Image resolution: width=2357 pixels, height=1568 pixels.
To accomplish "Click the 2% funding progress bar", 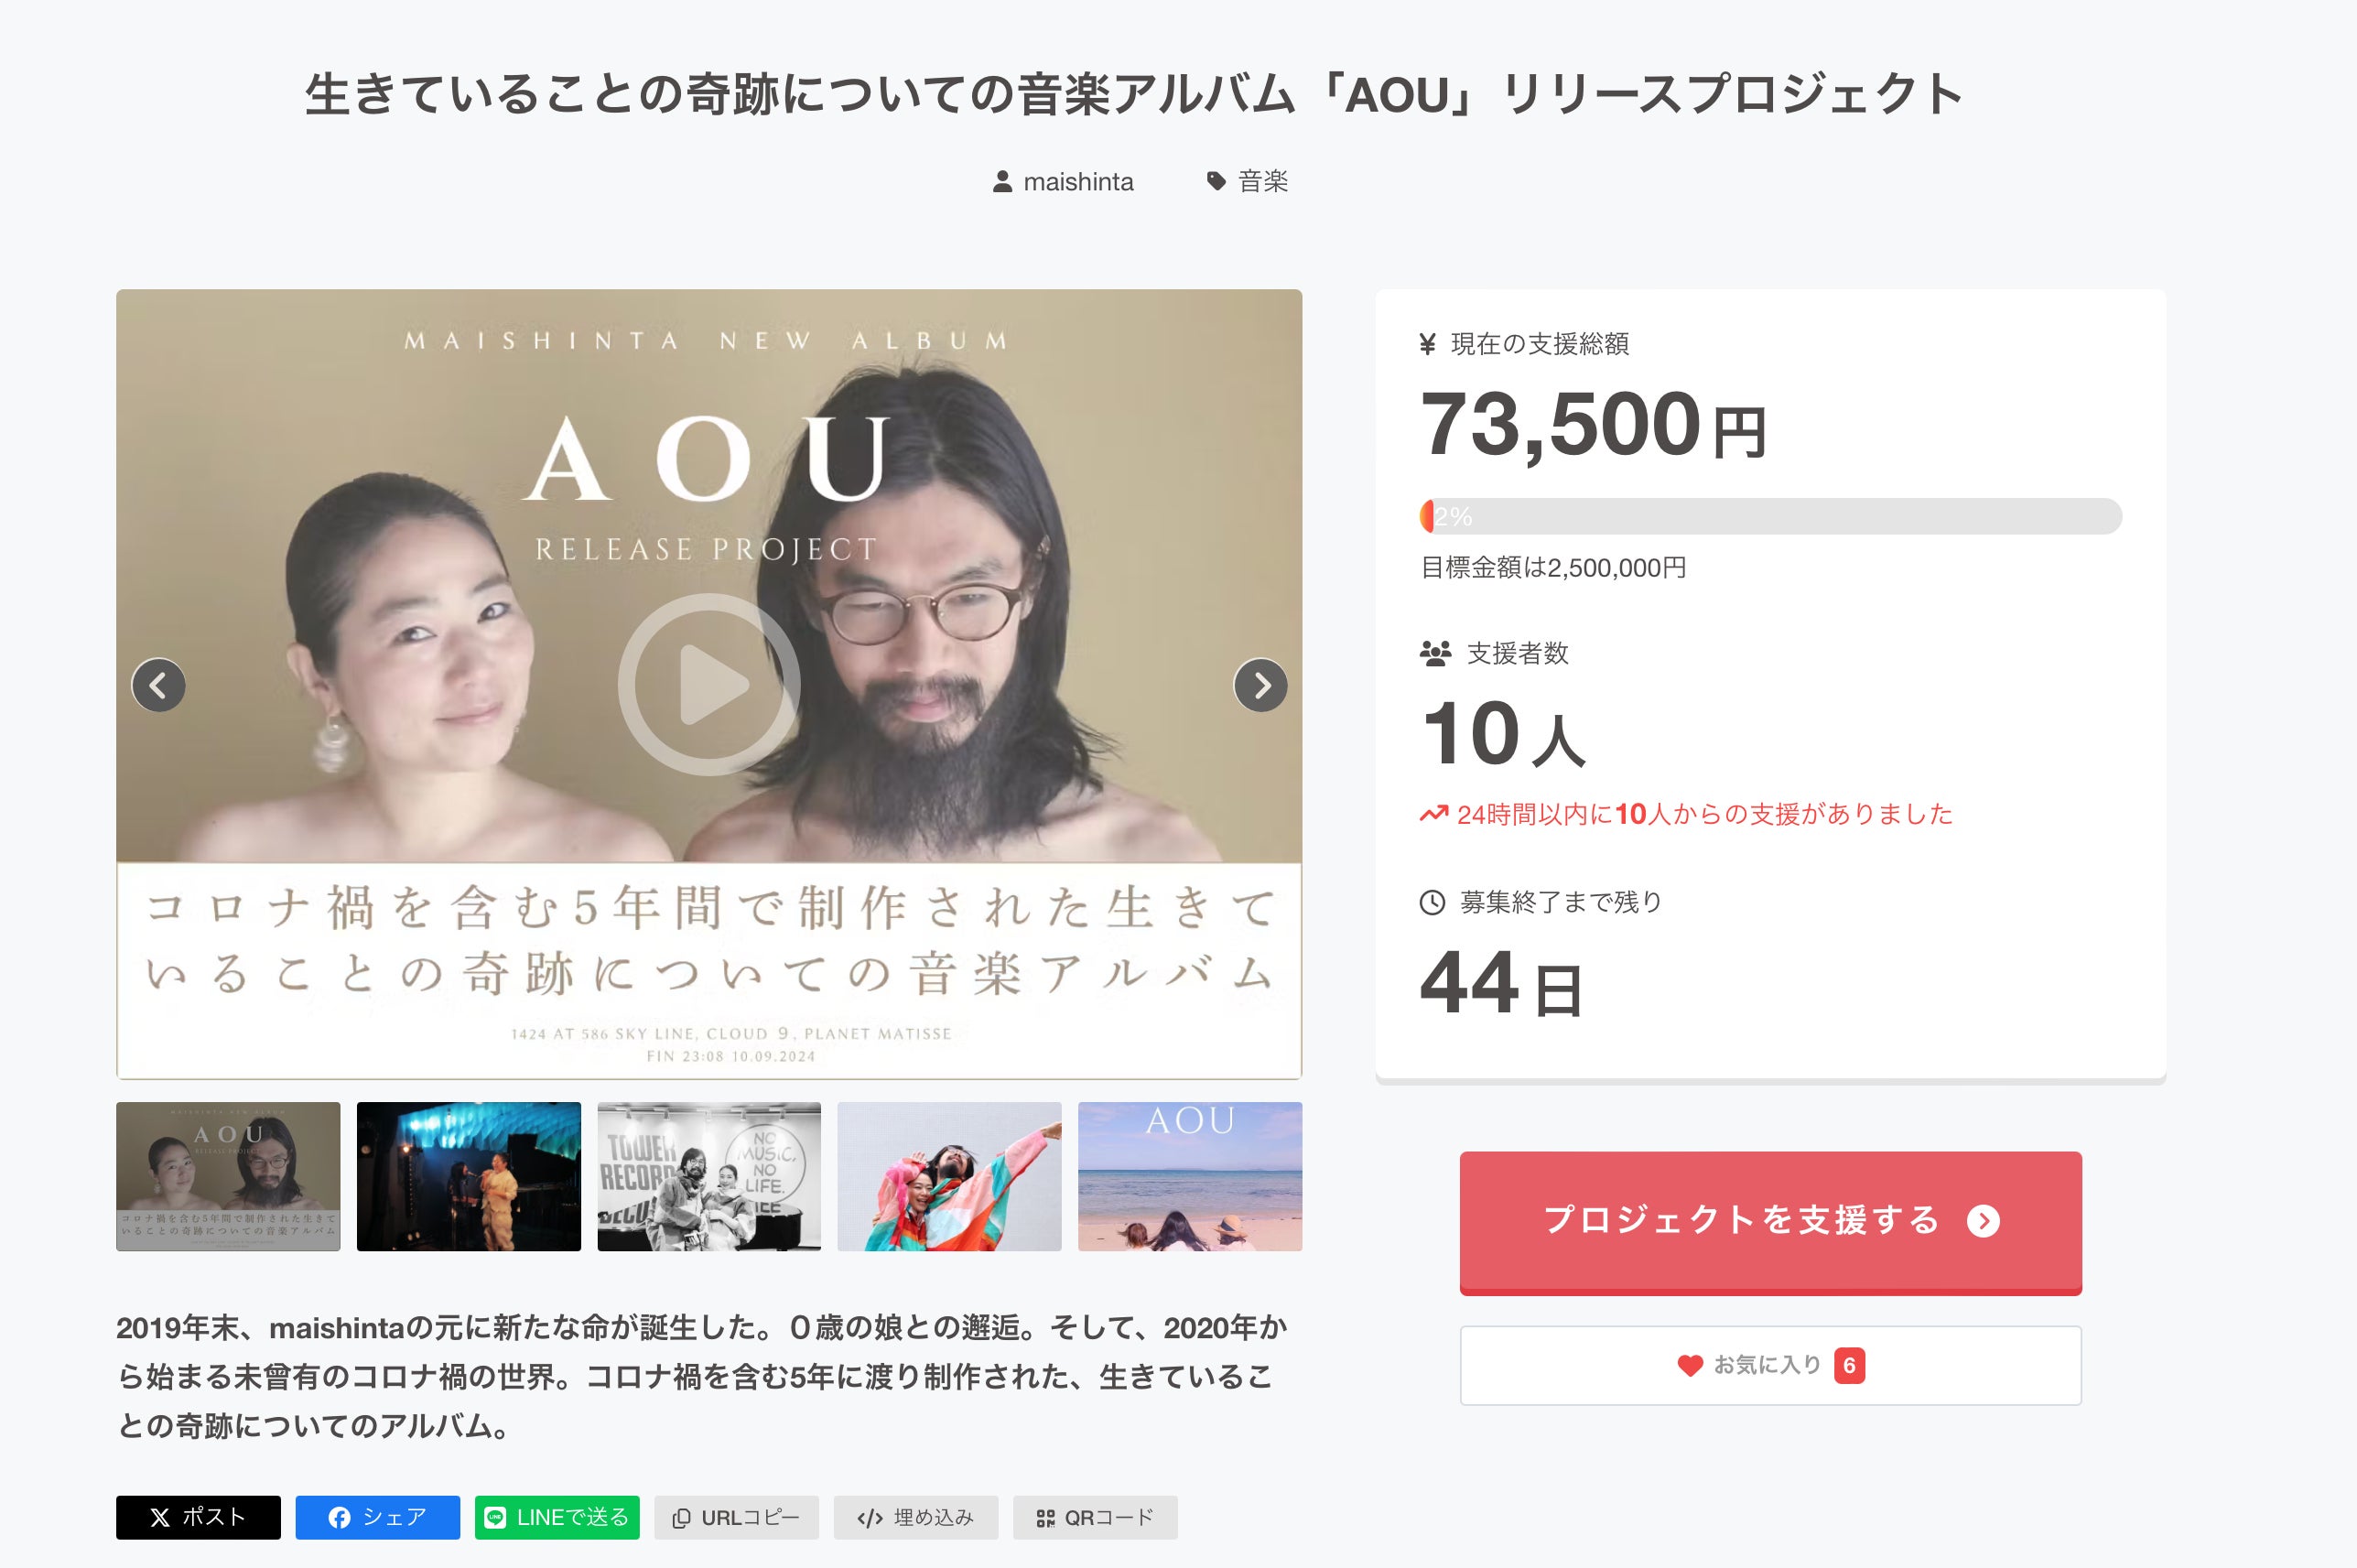I will click(1770, 516).
